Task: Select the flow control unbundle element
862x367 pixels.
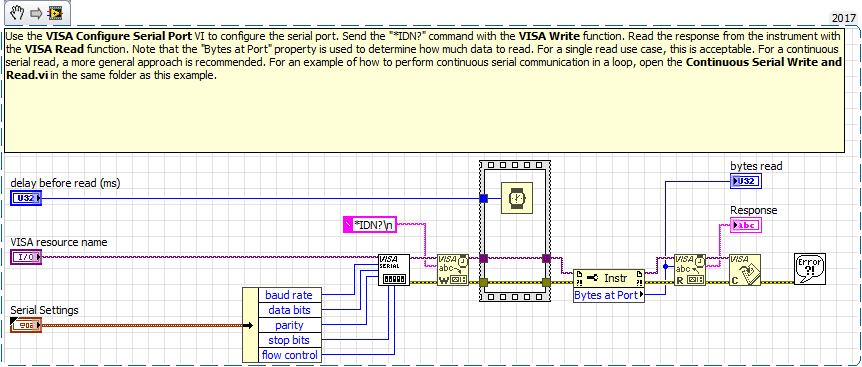Action: (289, 355)
